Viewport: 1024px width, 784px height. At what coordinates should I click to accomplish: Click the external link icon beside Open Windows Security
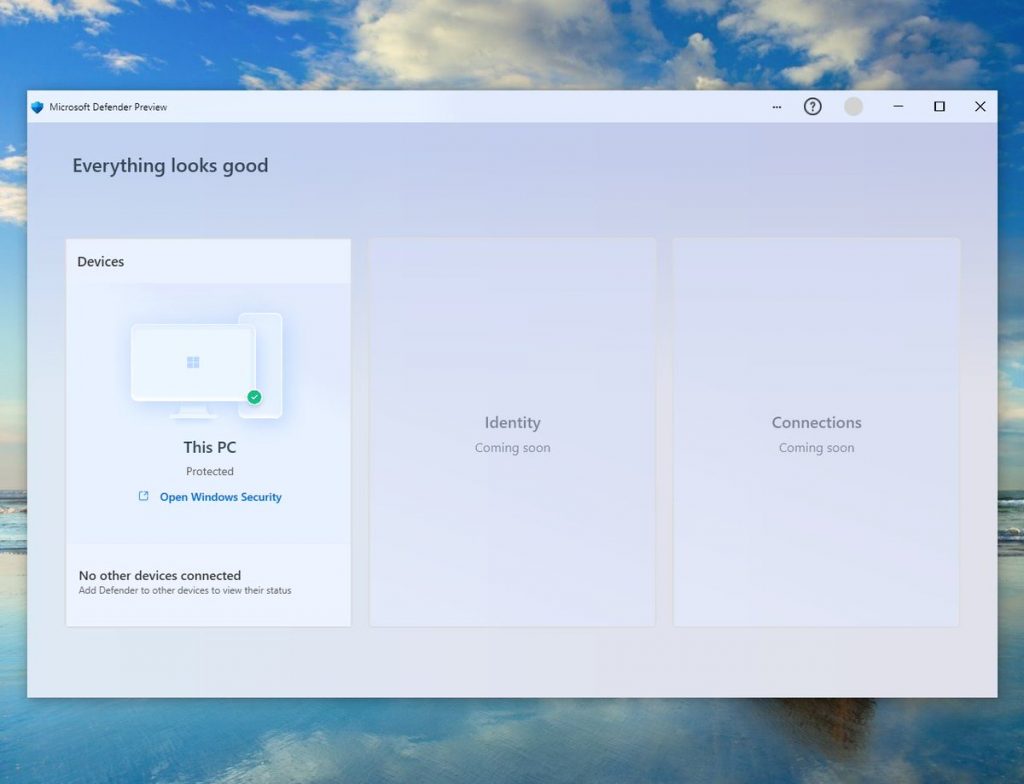click(x=143, y=496)
